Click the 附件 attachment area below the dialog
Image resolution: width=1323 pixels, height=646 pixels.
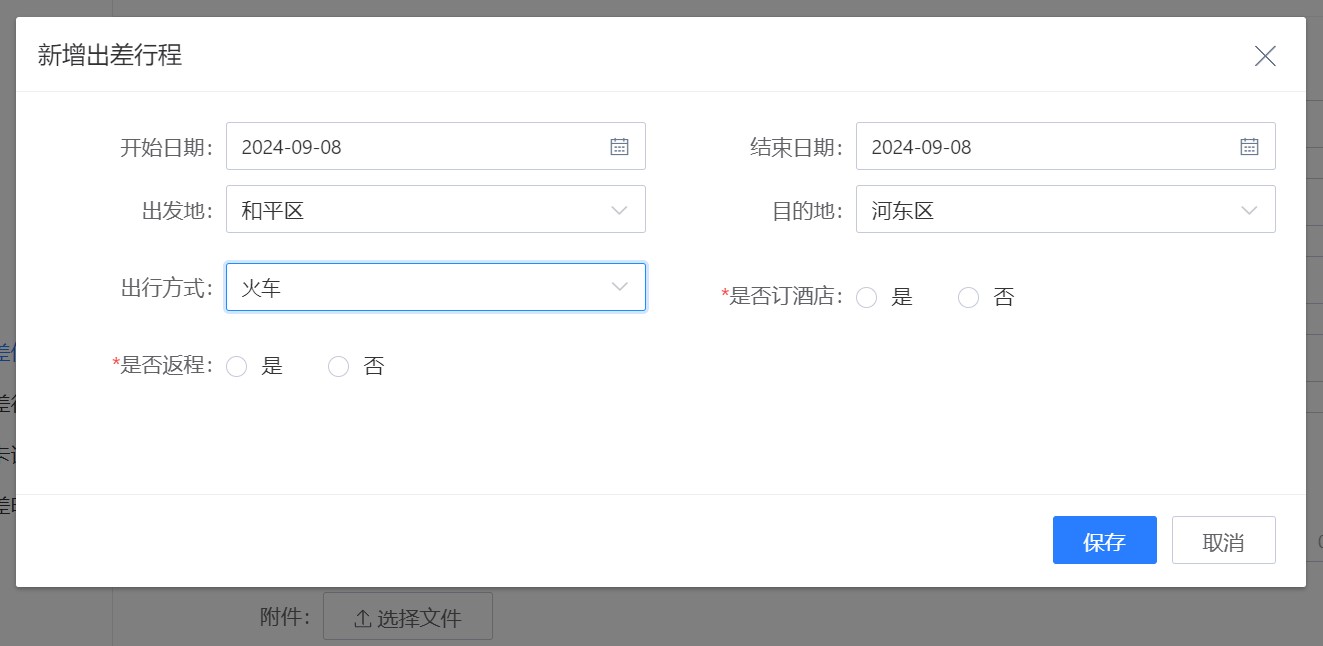click(283, 617)
